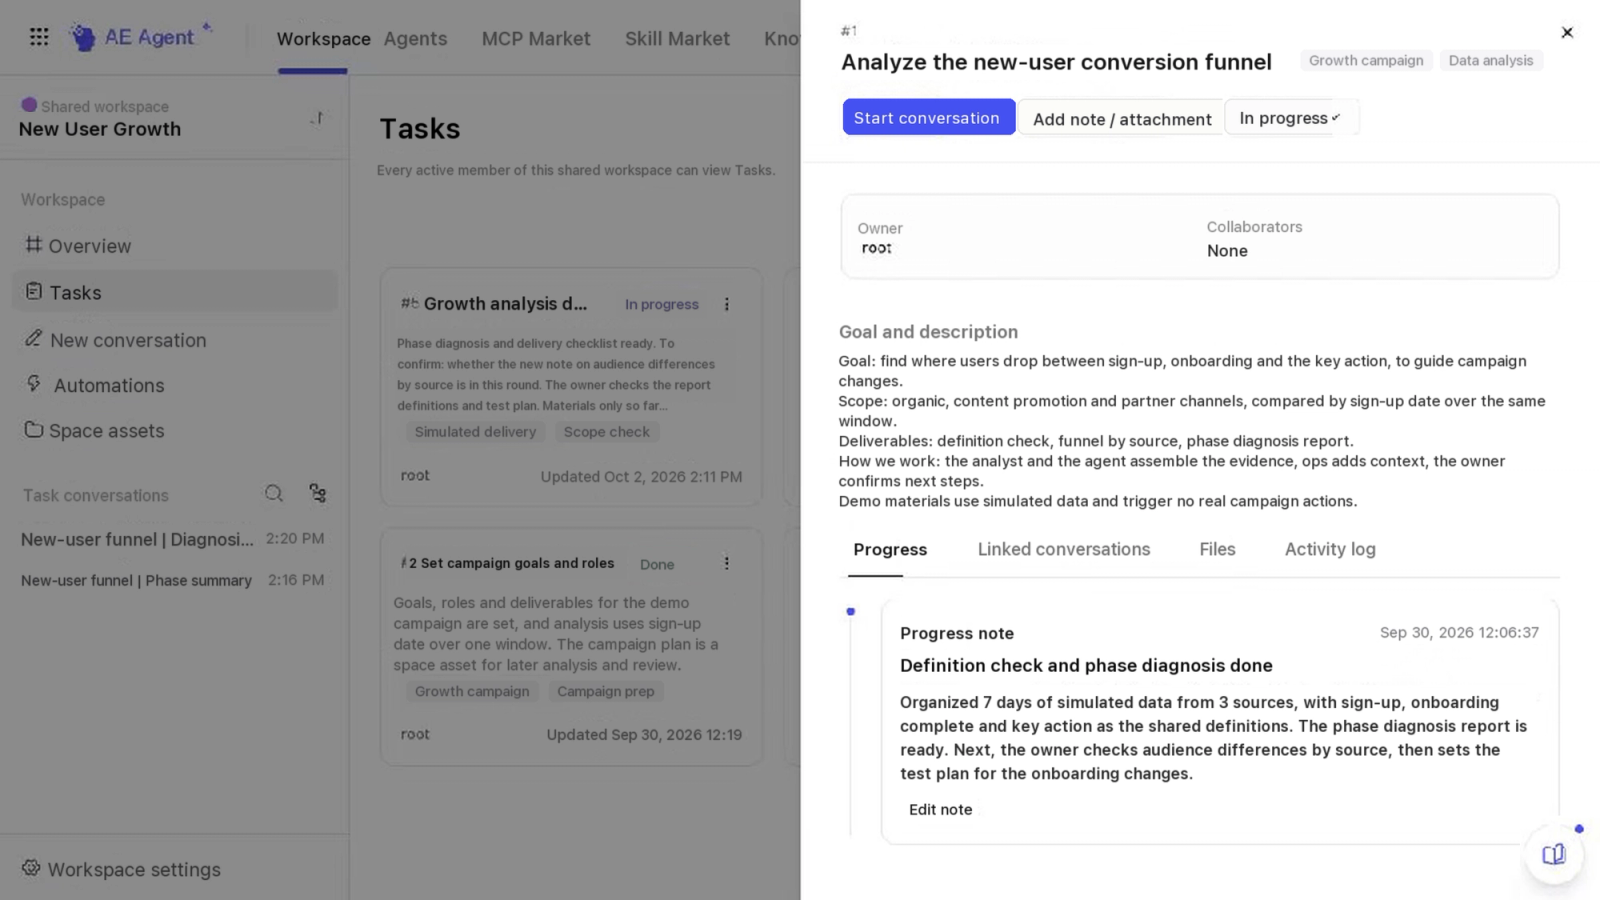Select the Progress tab

click(x=890, y=549)
